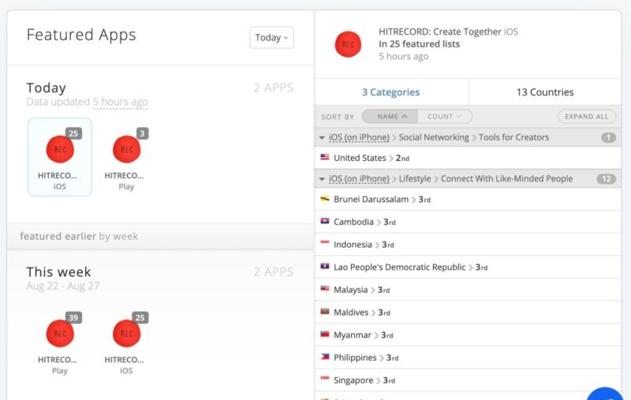Click the Malaysia flag icon
The width and height of the screenshot is (631, 400).
(x=325, y=289)
